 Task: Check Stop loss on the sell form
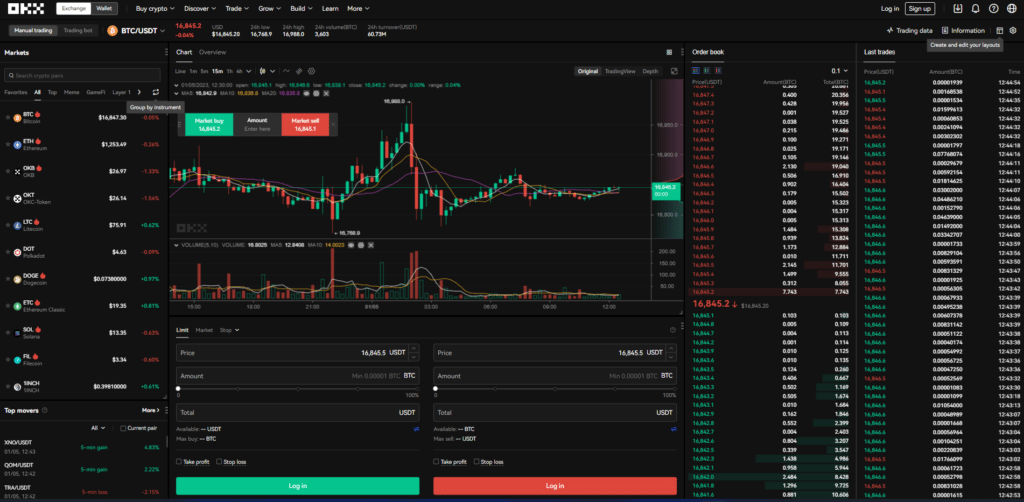click(x=476, y=462)
